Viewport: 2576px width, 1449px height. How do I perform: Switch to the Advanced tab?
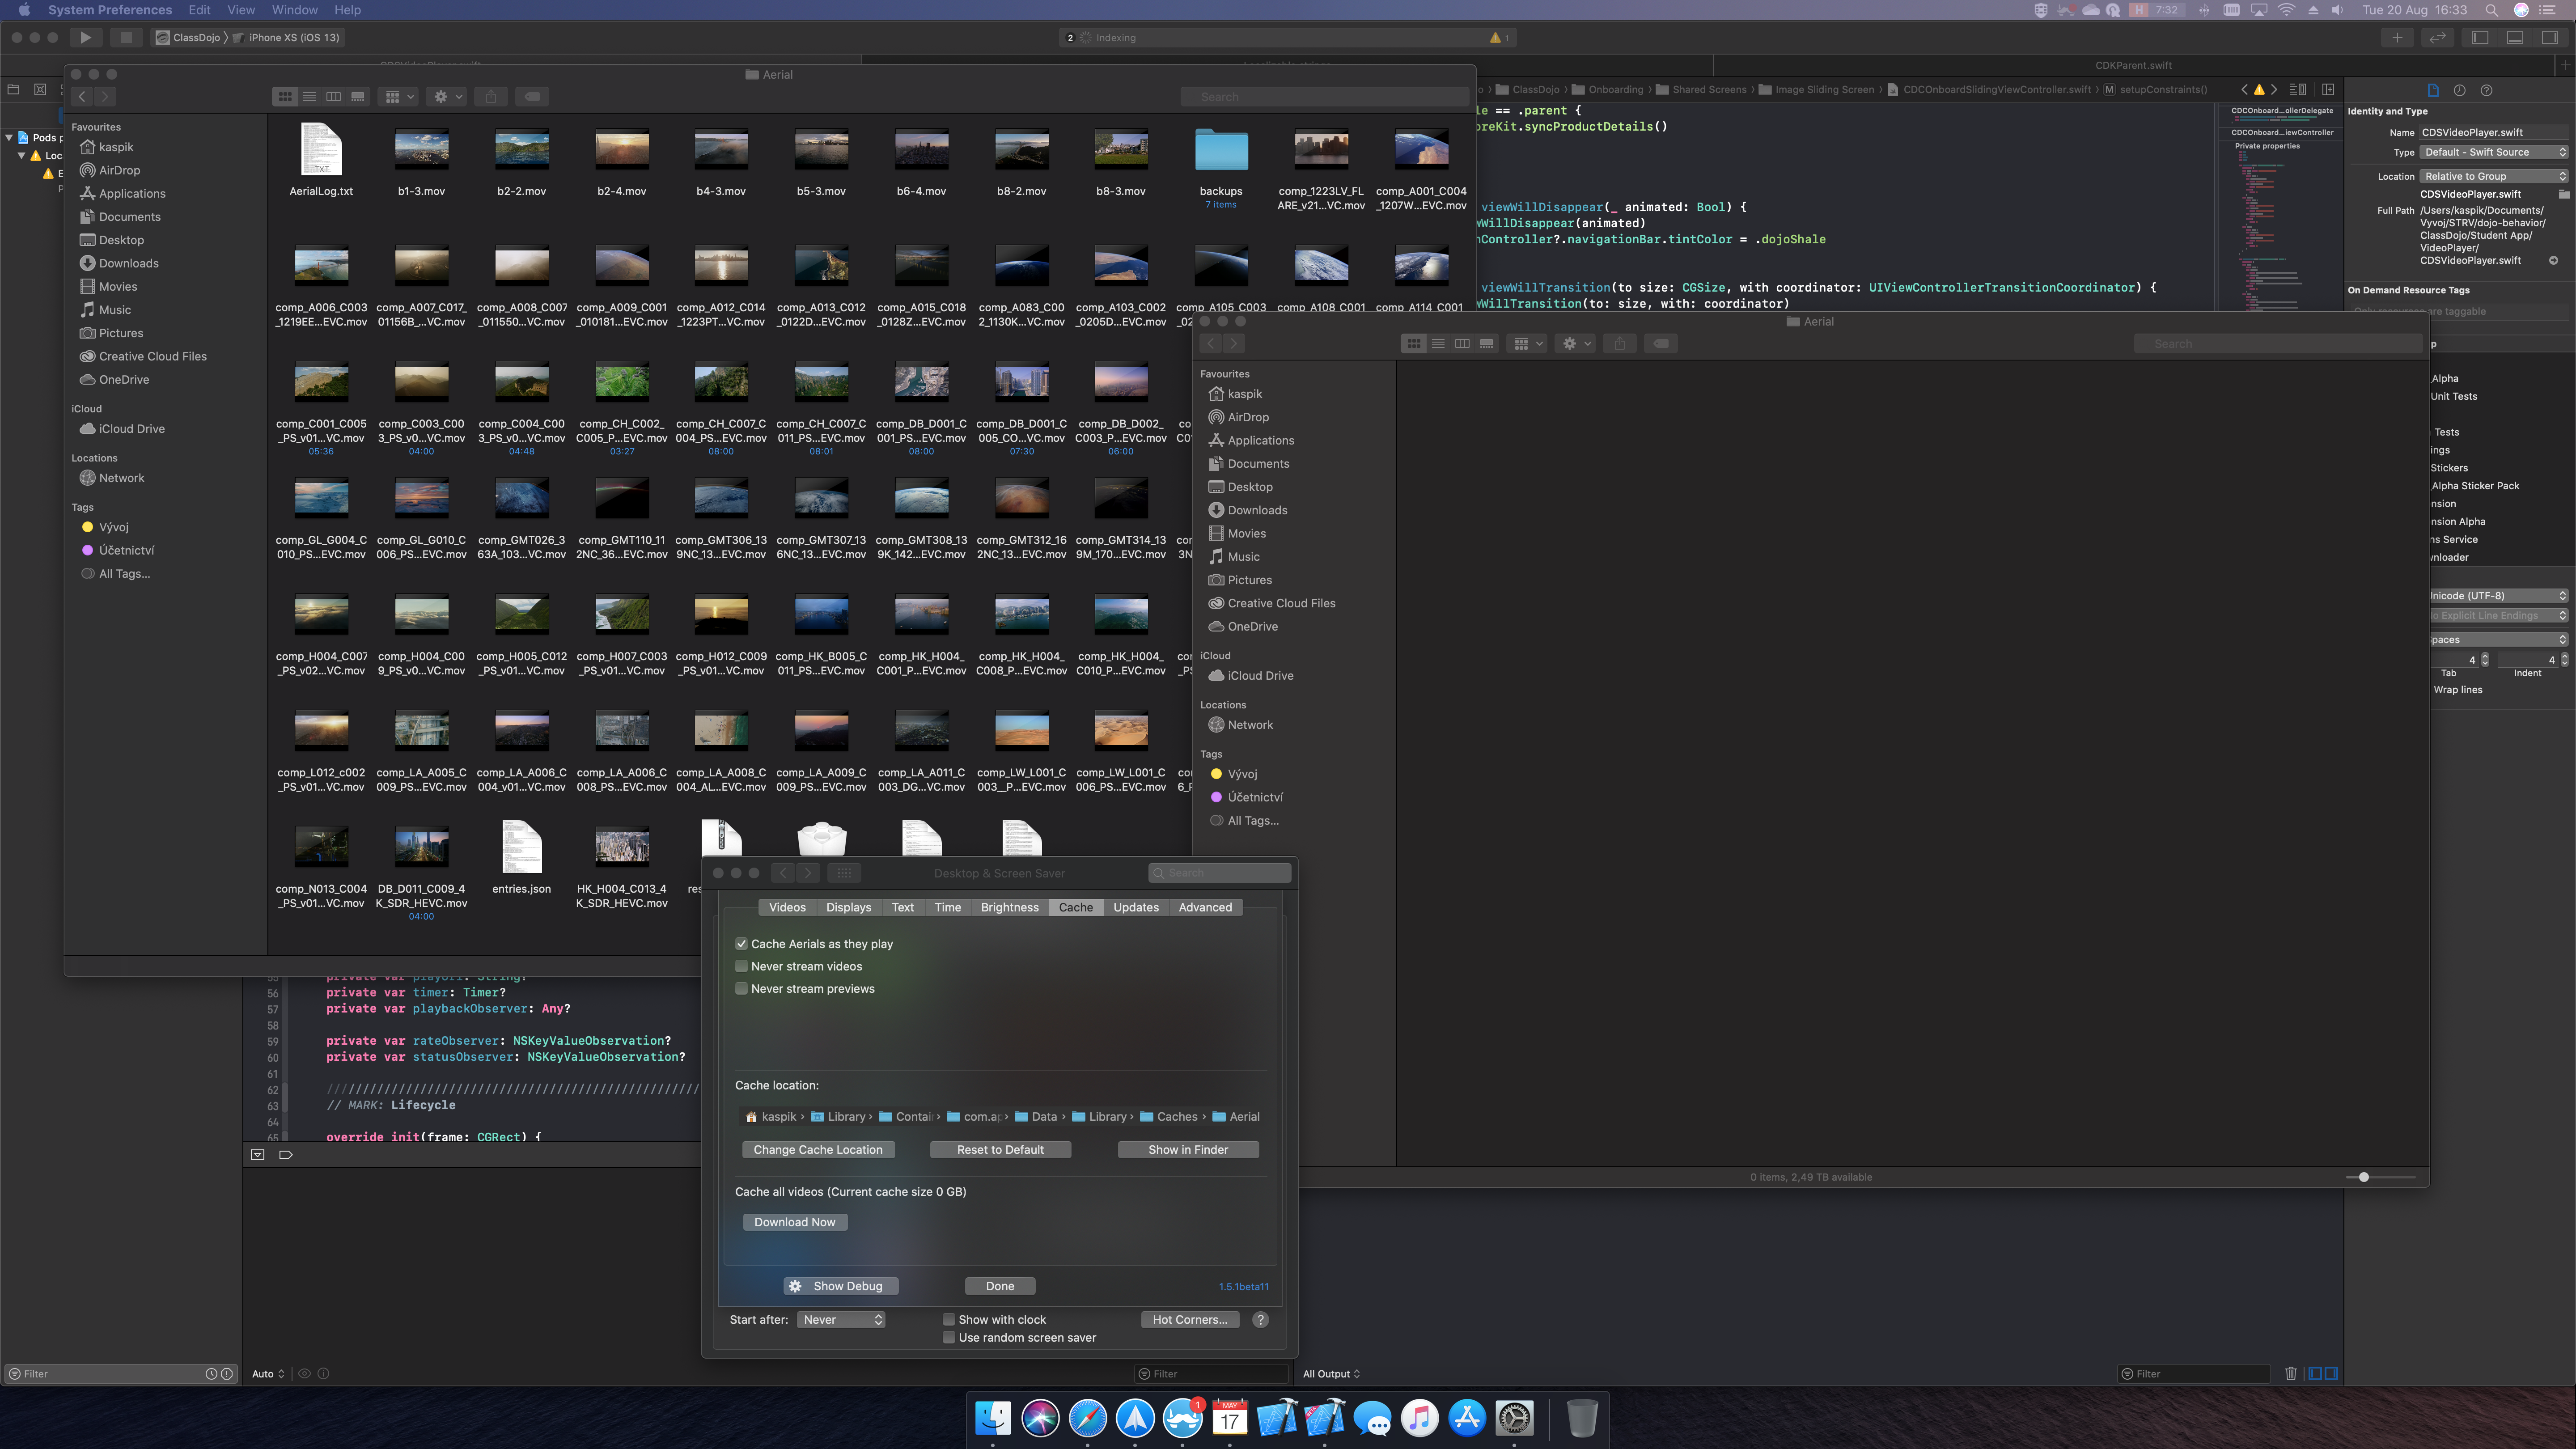pos(1205,908)
